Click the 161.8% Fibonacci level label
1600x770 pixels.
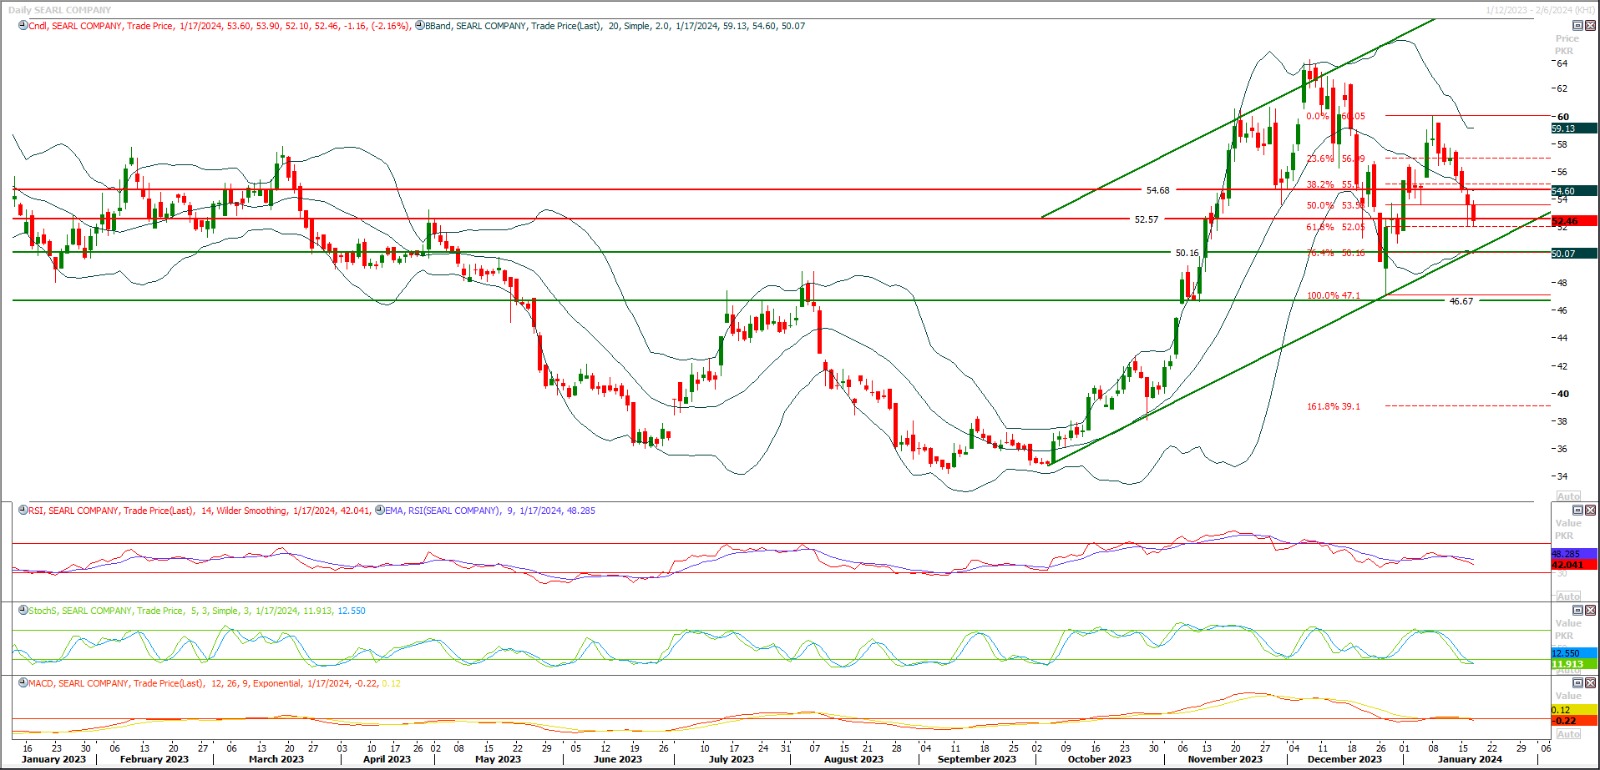point(1333,407)
